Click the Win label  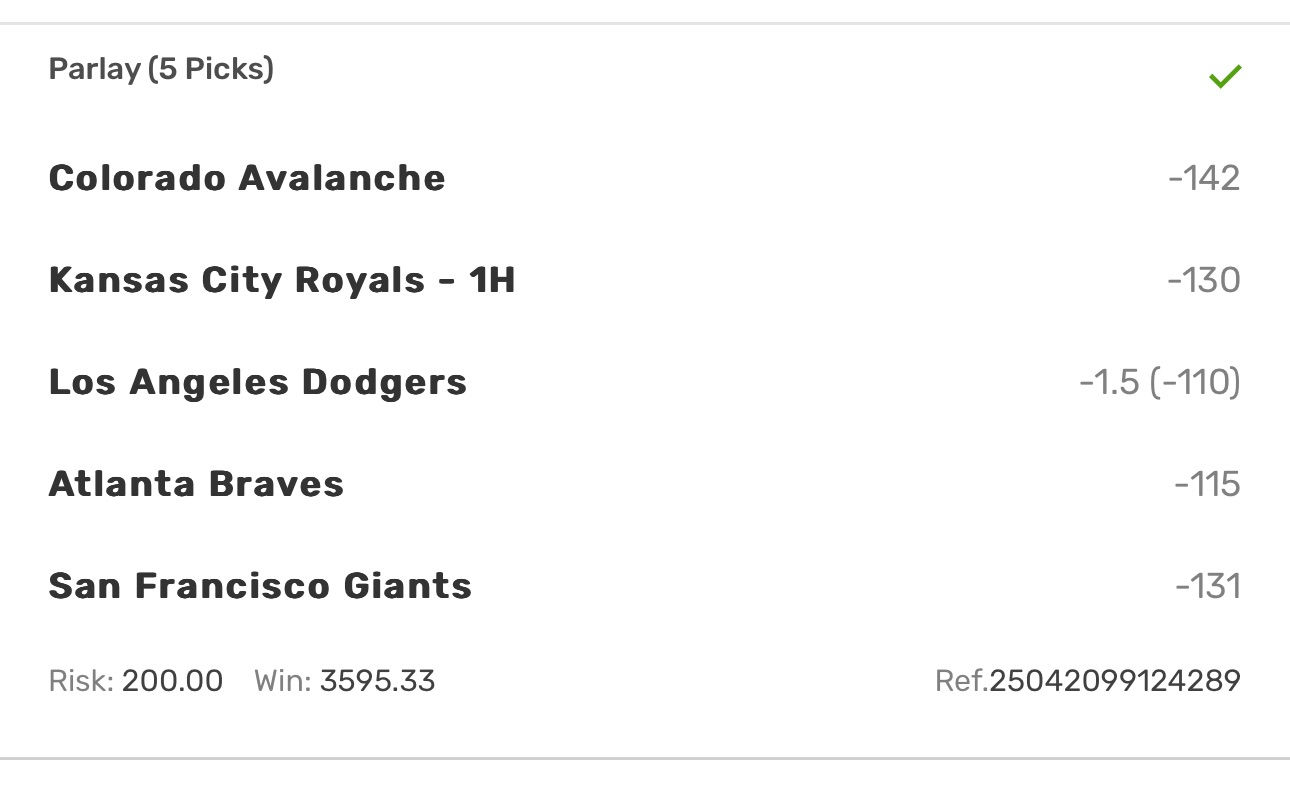[x=283, y=682]
